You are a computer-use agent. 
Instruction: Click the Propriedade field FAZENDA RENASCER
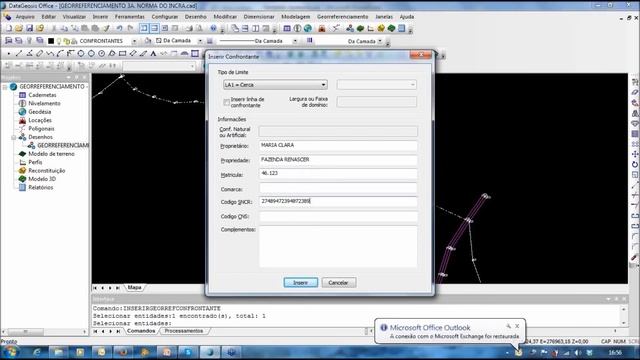click(x=338, y=160)
